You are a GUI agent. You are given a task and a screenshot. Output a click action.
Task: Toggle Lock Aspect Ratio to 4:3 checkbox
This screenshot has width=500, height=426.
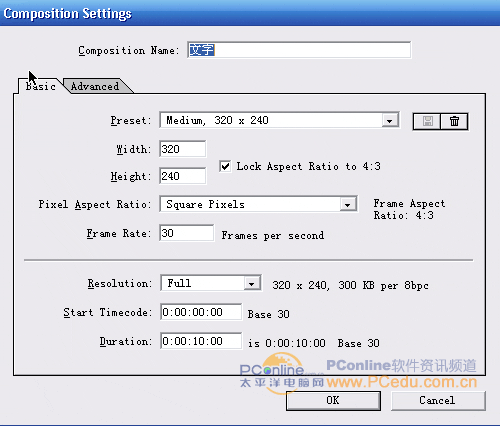[225, 166]
